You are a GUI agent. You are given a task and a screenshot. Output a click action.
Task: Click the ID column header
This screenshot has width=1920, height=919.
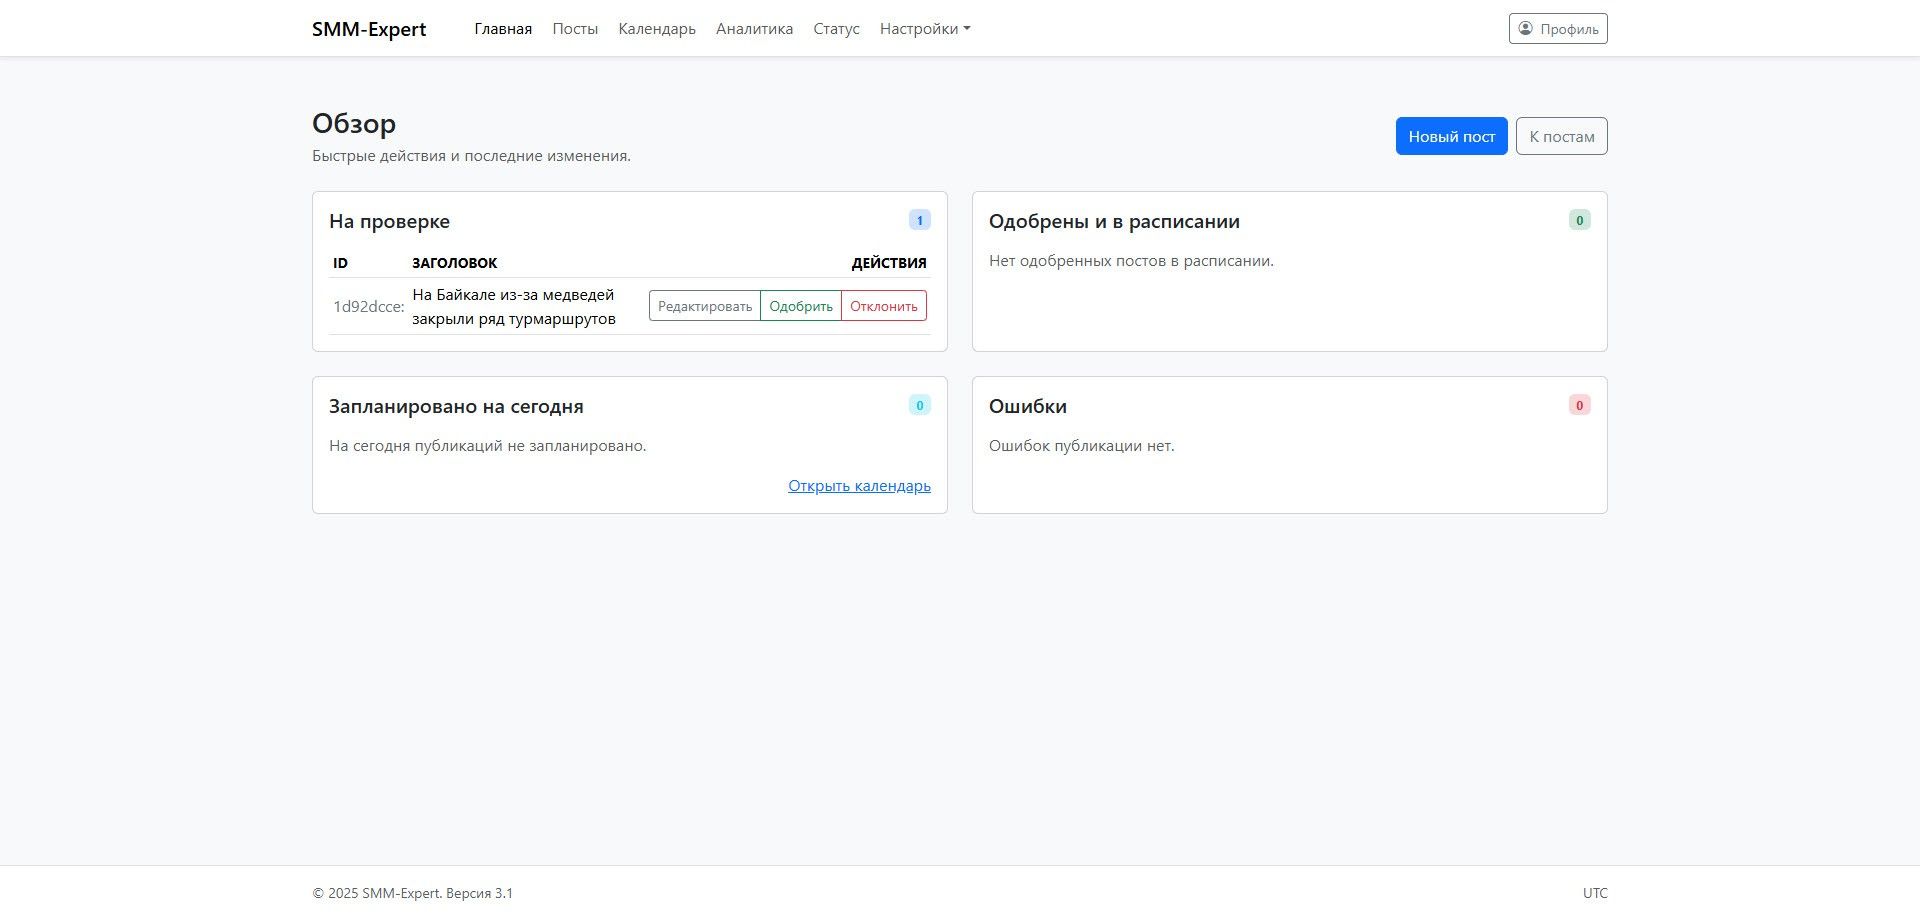coord(340,263)
